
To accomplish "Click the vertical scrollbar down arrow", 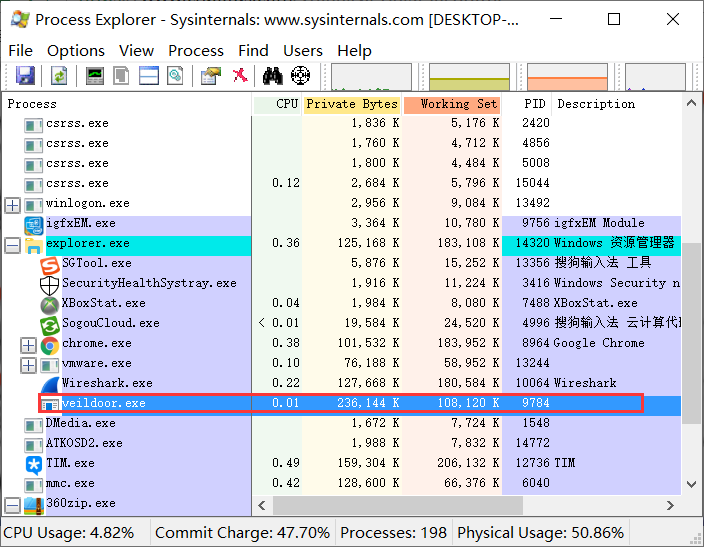I will (691, 484).
